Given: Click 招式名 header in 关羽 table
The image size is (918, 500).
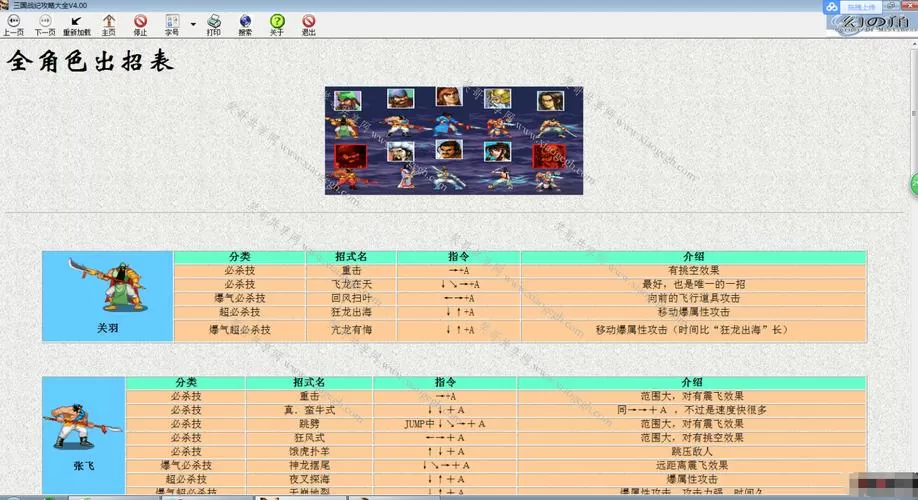Looking at the screenshot, I should (351, 256).
